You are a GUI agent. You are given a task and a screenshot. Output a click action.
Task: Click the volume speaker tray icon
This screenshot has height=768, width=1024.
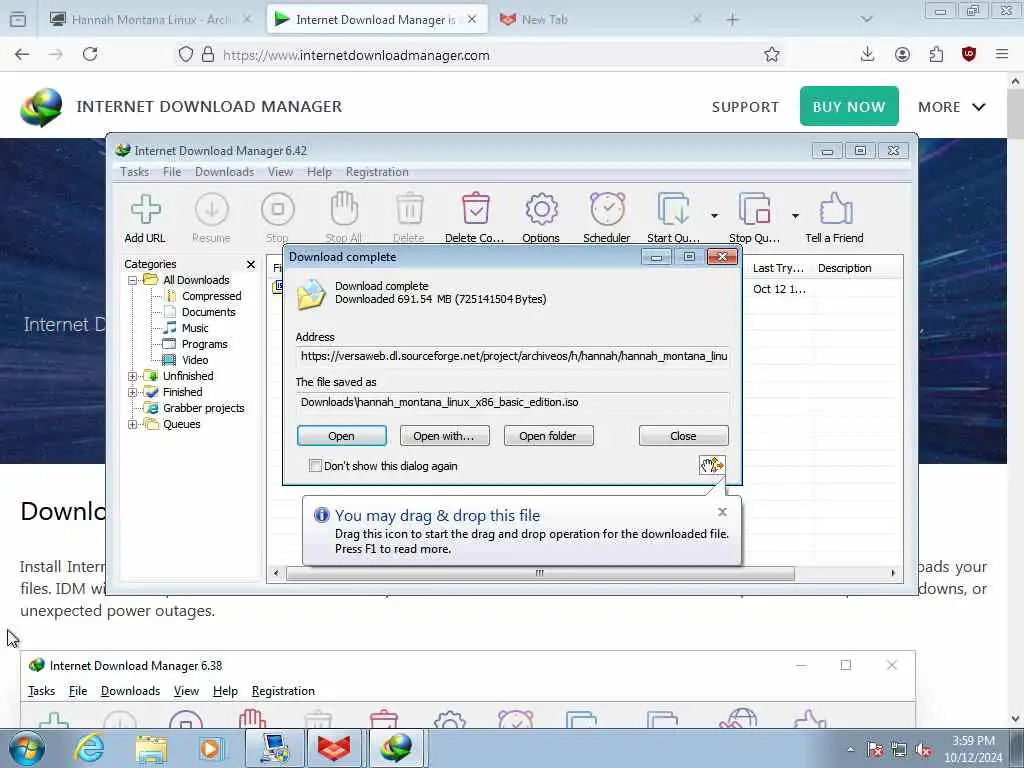[x=923, y=750]
